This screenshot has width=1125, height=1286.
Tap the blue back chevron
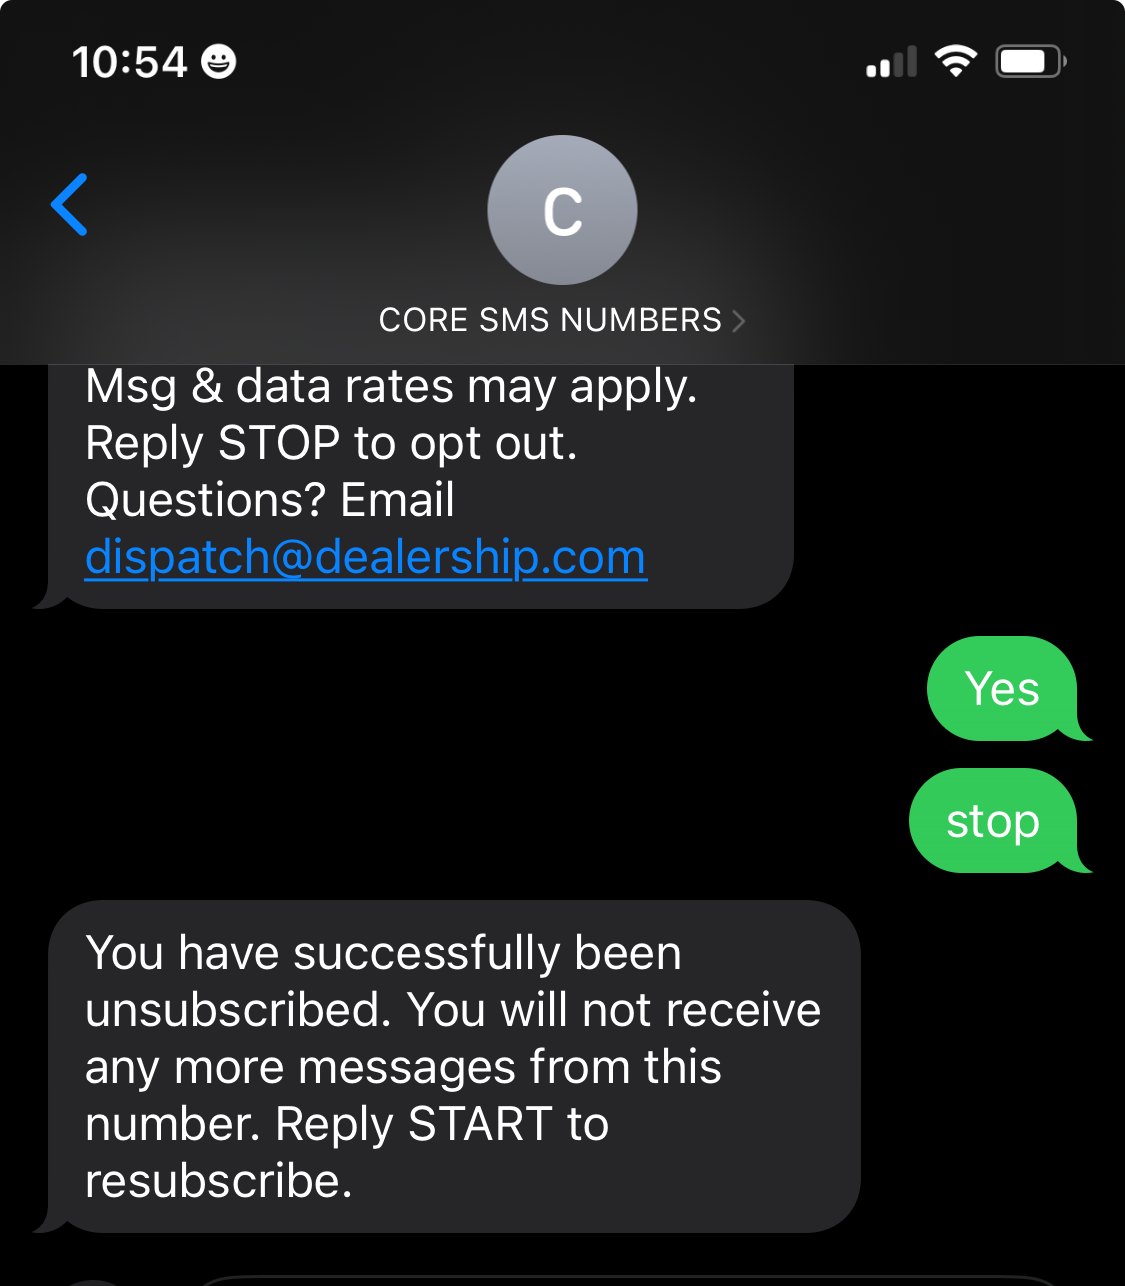tap(70, 205)
